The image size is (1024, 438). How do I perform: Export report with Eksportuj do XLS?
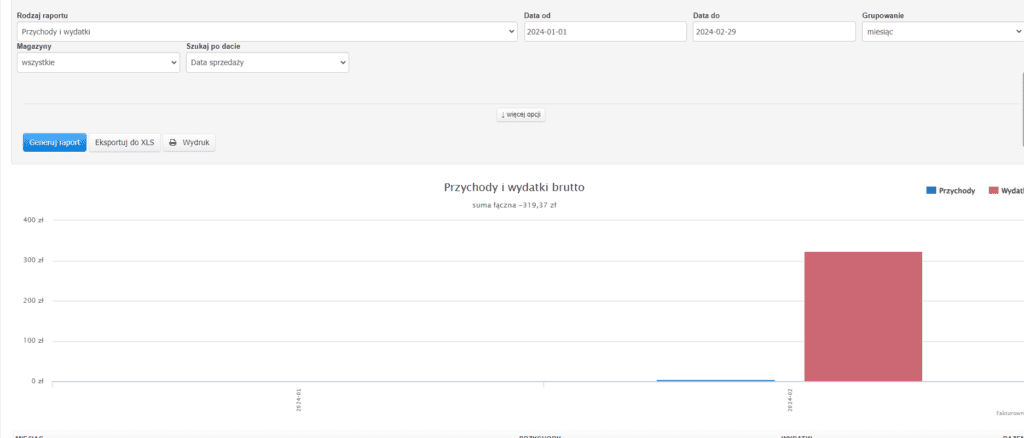[125, 143]
